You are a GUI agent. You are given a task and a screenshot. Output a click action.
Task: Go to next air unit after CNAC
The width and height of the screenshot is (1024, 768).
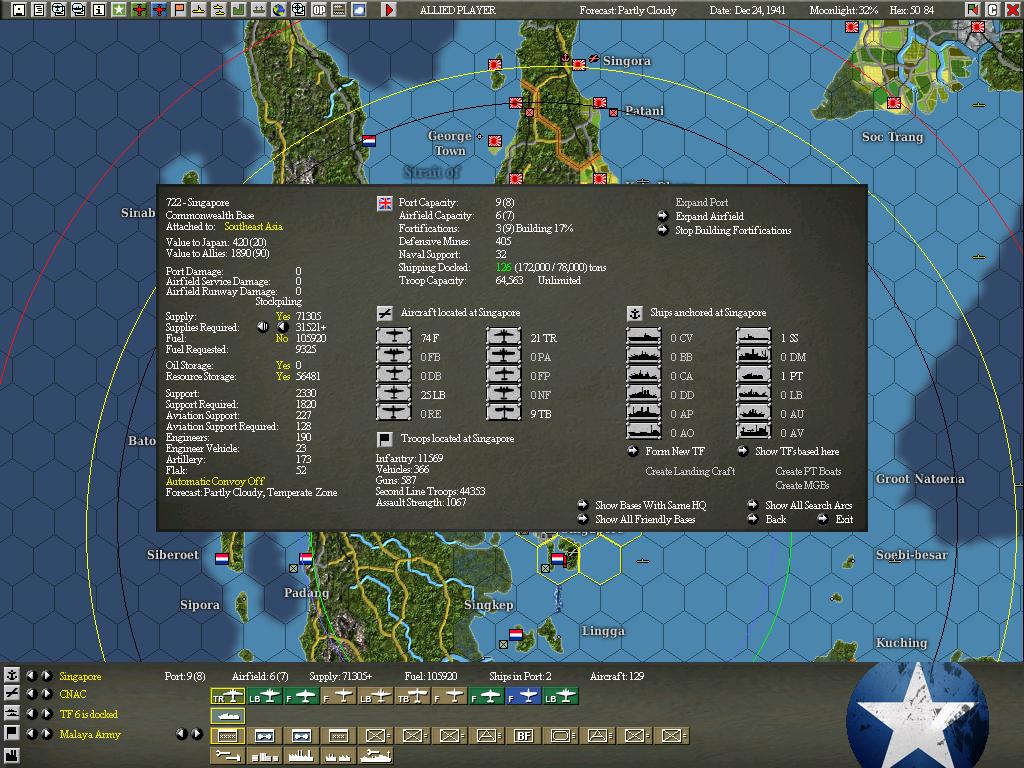[47, 694]
